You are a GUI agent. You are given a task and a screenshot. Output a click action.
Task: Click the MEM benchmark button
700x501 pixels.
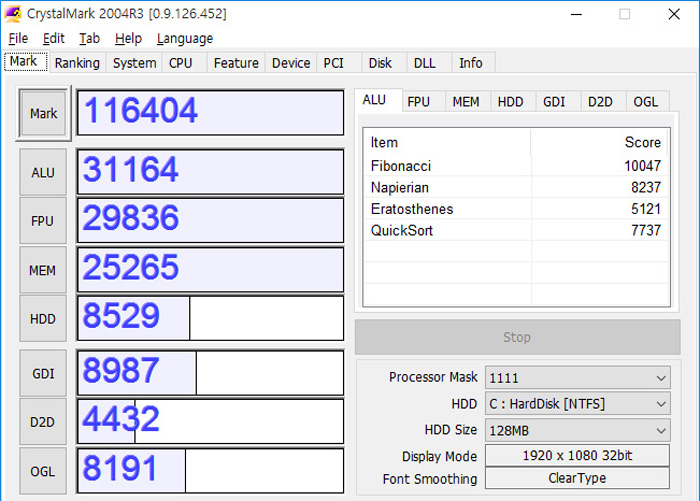pyautogui.click(x=43, y=270)
